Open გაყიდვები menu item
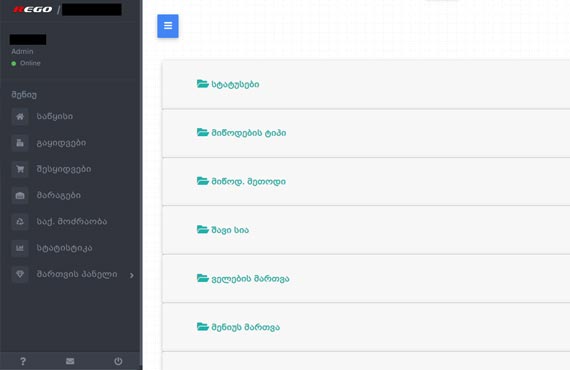Screen dimensions: 570x370 pos(61,143)
